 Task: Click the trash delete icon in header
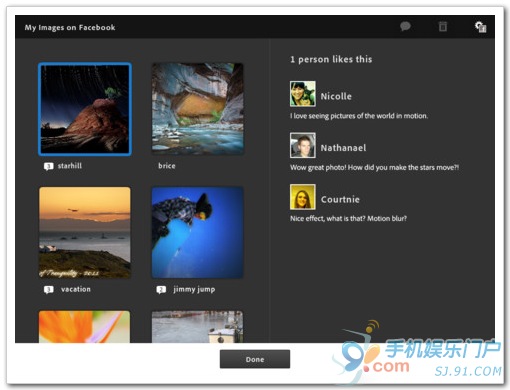tap(443, 26)
